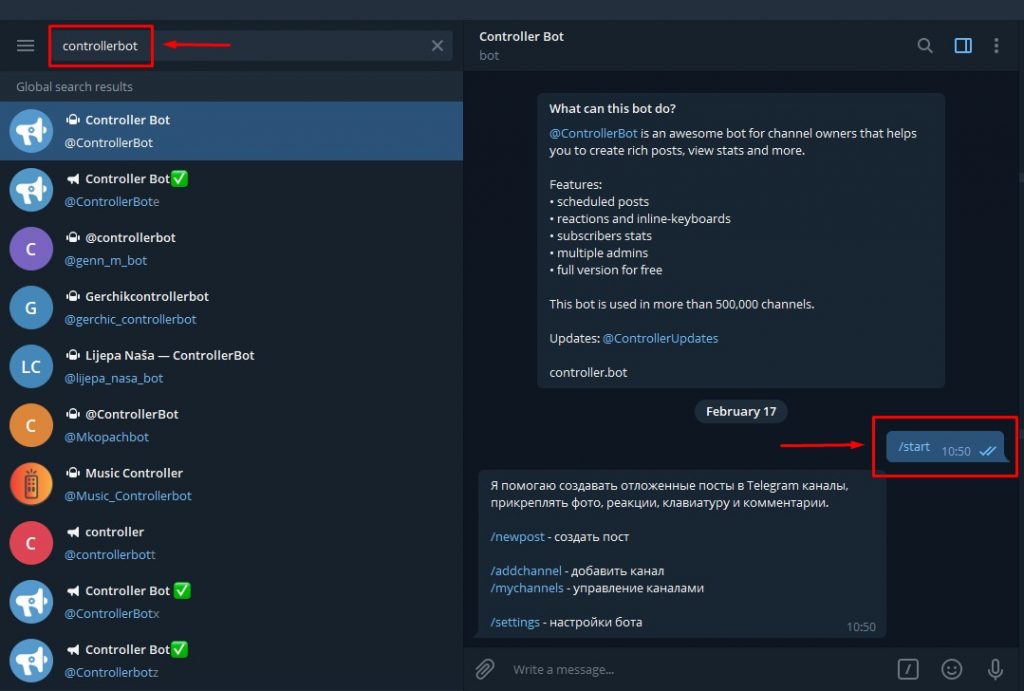Open the @ControllerBote channel result

coord(231,189)
